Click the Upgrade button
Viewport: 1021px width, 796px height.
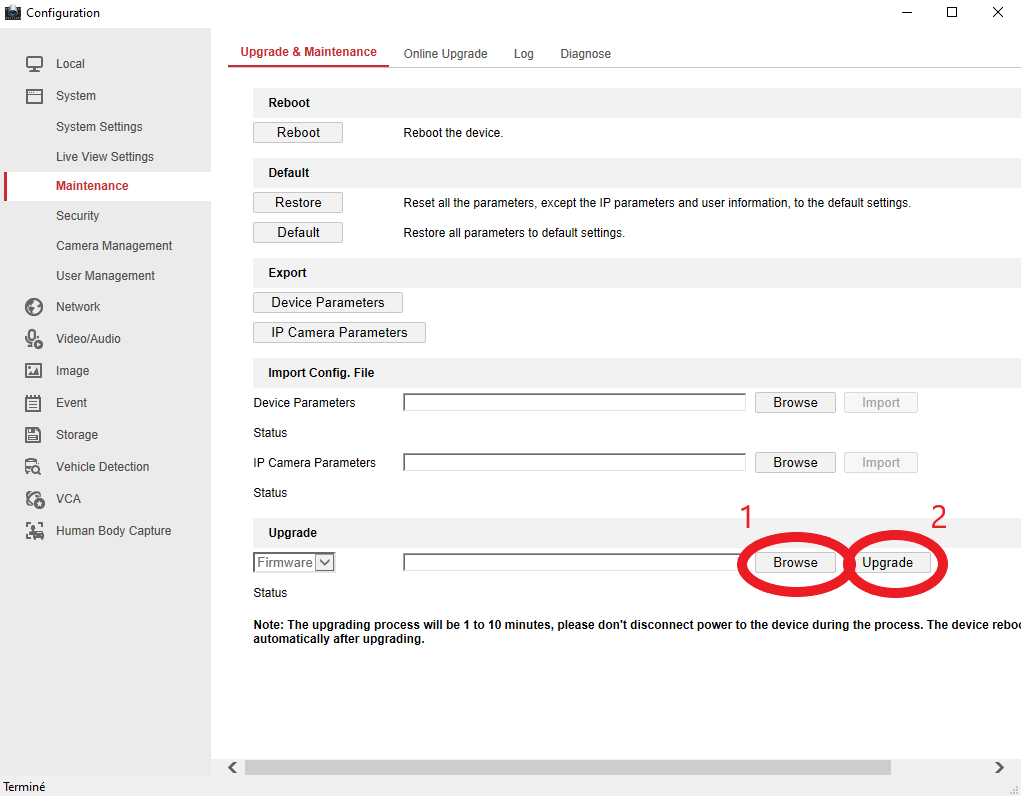click(888, 562)
